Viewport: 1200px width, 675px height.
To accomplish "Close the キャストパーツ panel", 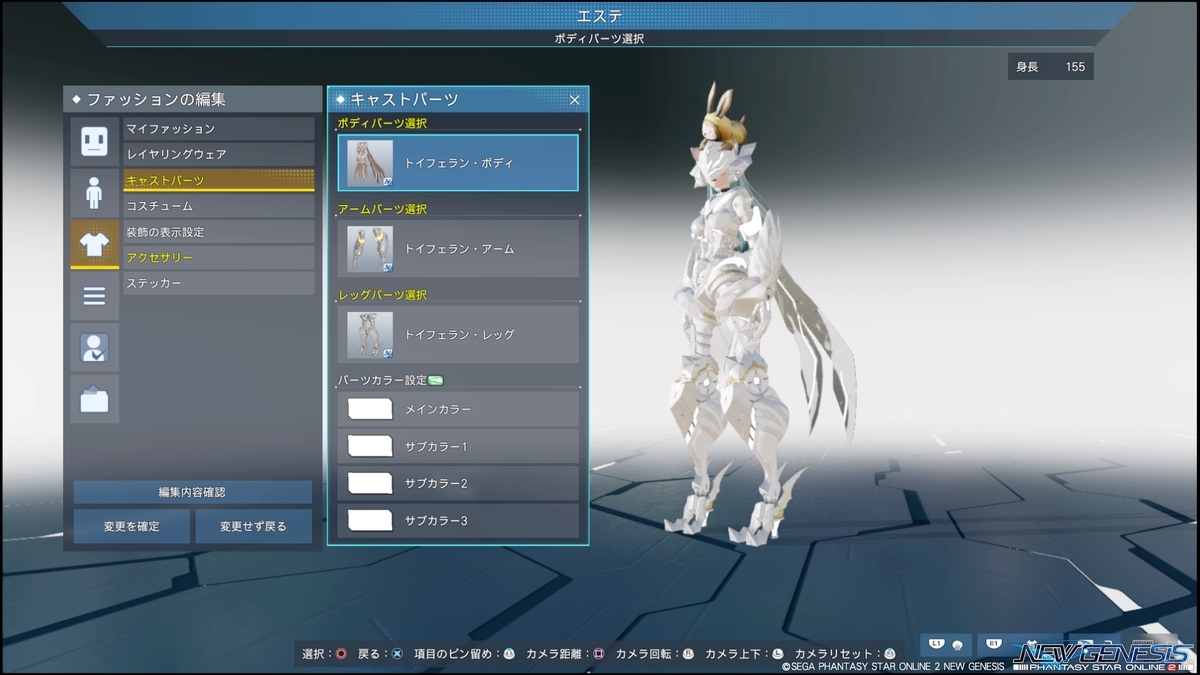I will tap(574, 100).
